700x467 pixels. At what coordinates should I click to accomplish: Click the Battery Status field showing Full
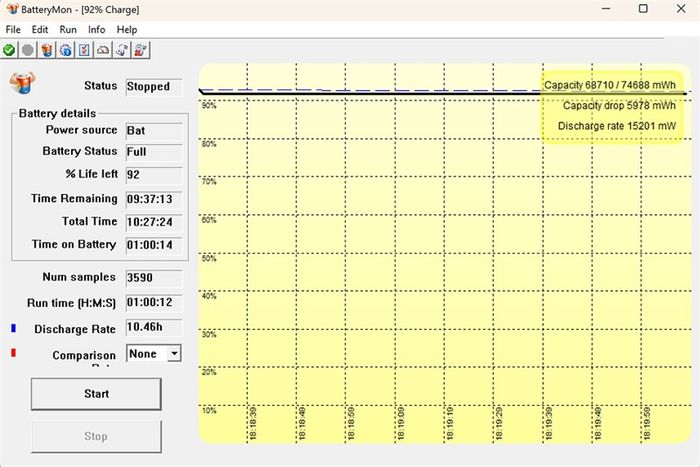pos(154,152)
